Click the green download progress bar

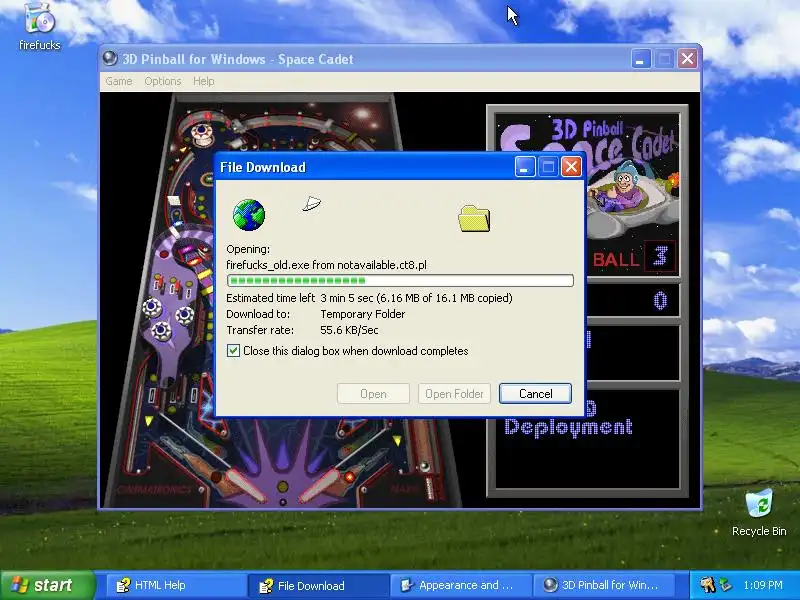point(400,280)
